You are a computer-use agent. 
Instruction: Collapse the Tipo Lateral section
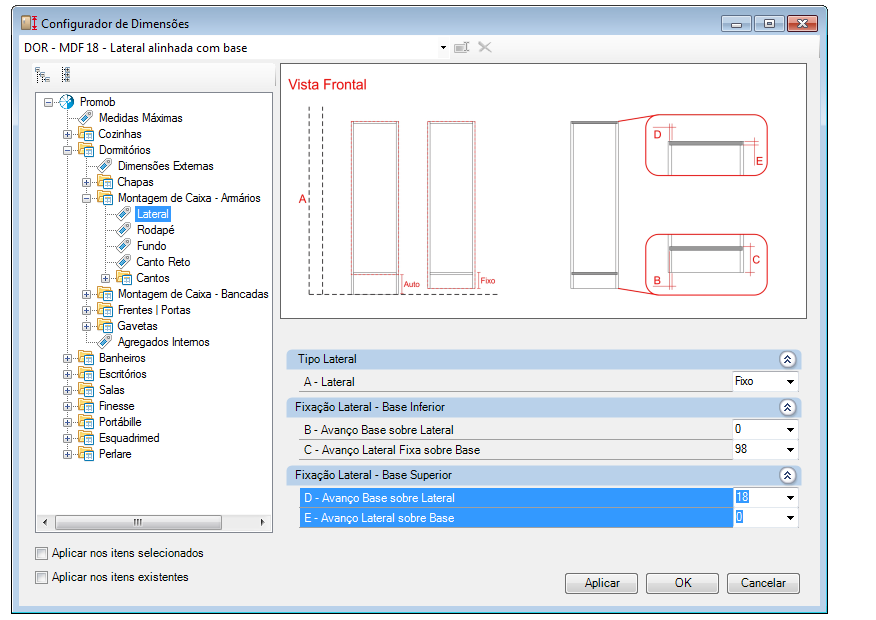tap(787, 359)
